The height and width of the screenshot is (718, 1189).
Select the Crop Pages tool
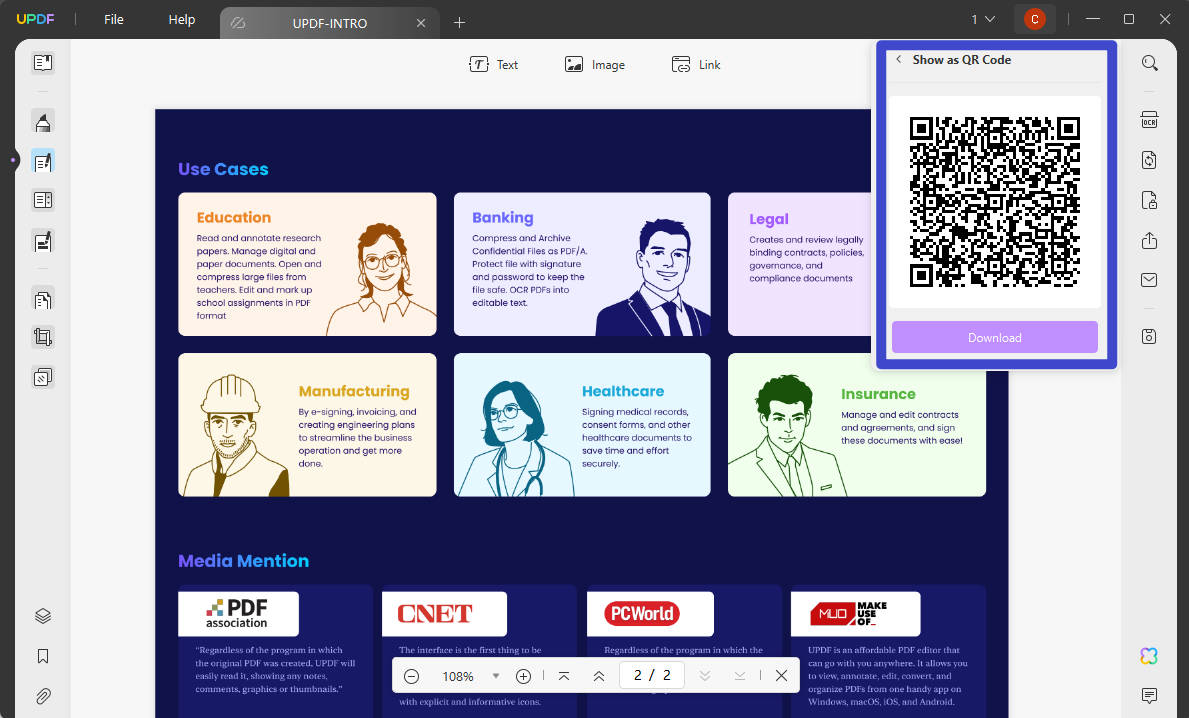[x=42, y=336]
